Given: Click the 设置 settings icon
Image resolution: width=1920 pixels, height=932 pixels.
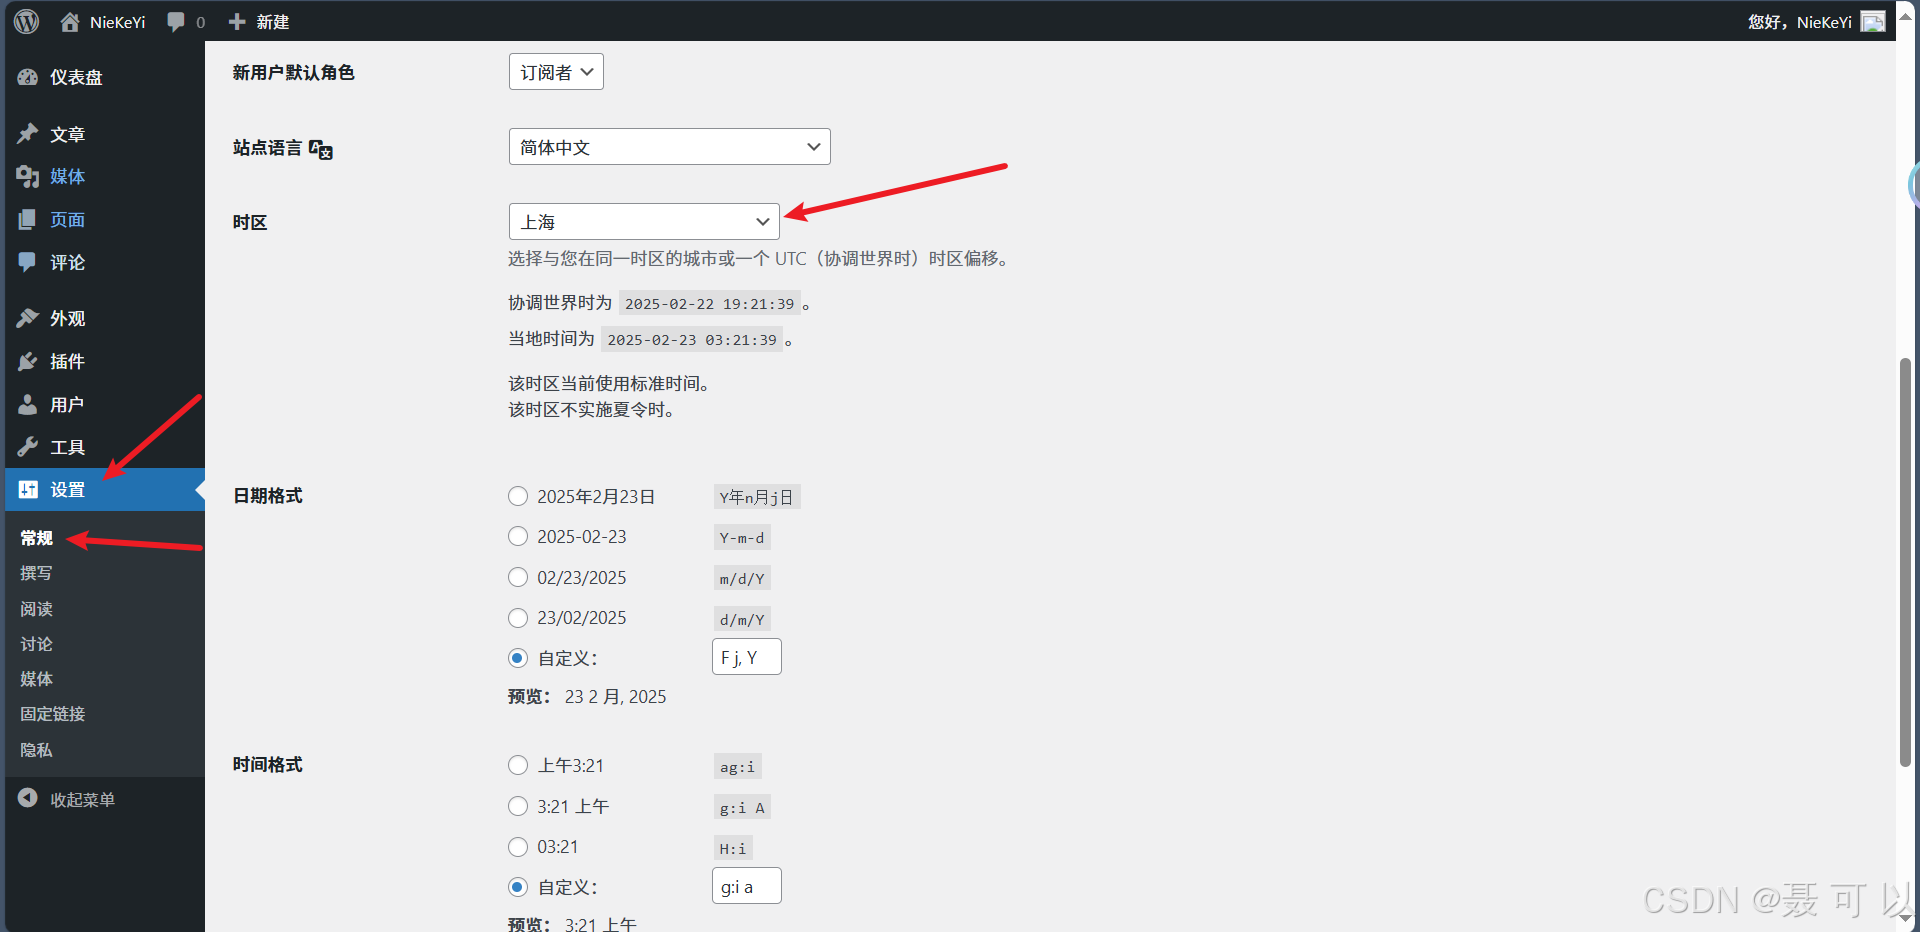Looking at the screenshot, I should pyautogui.click(x=28, y=489).
